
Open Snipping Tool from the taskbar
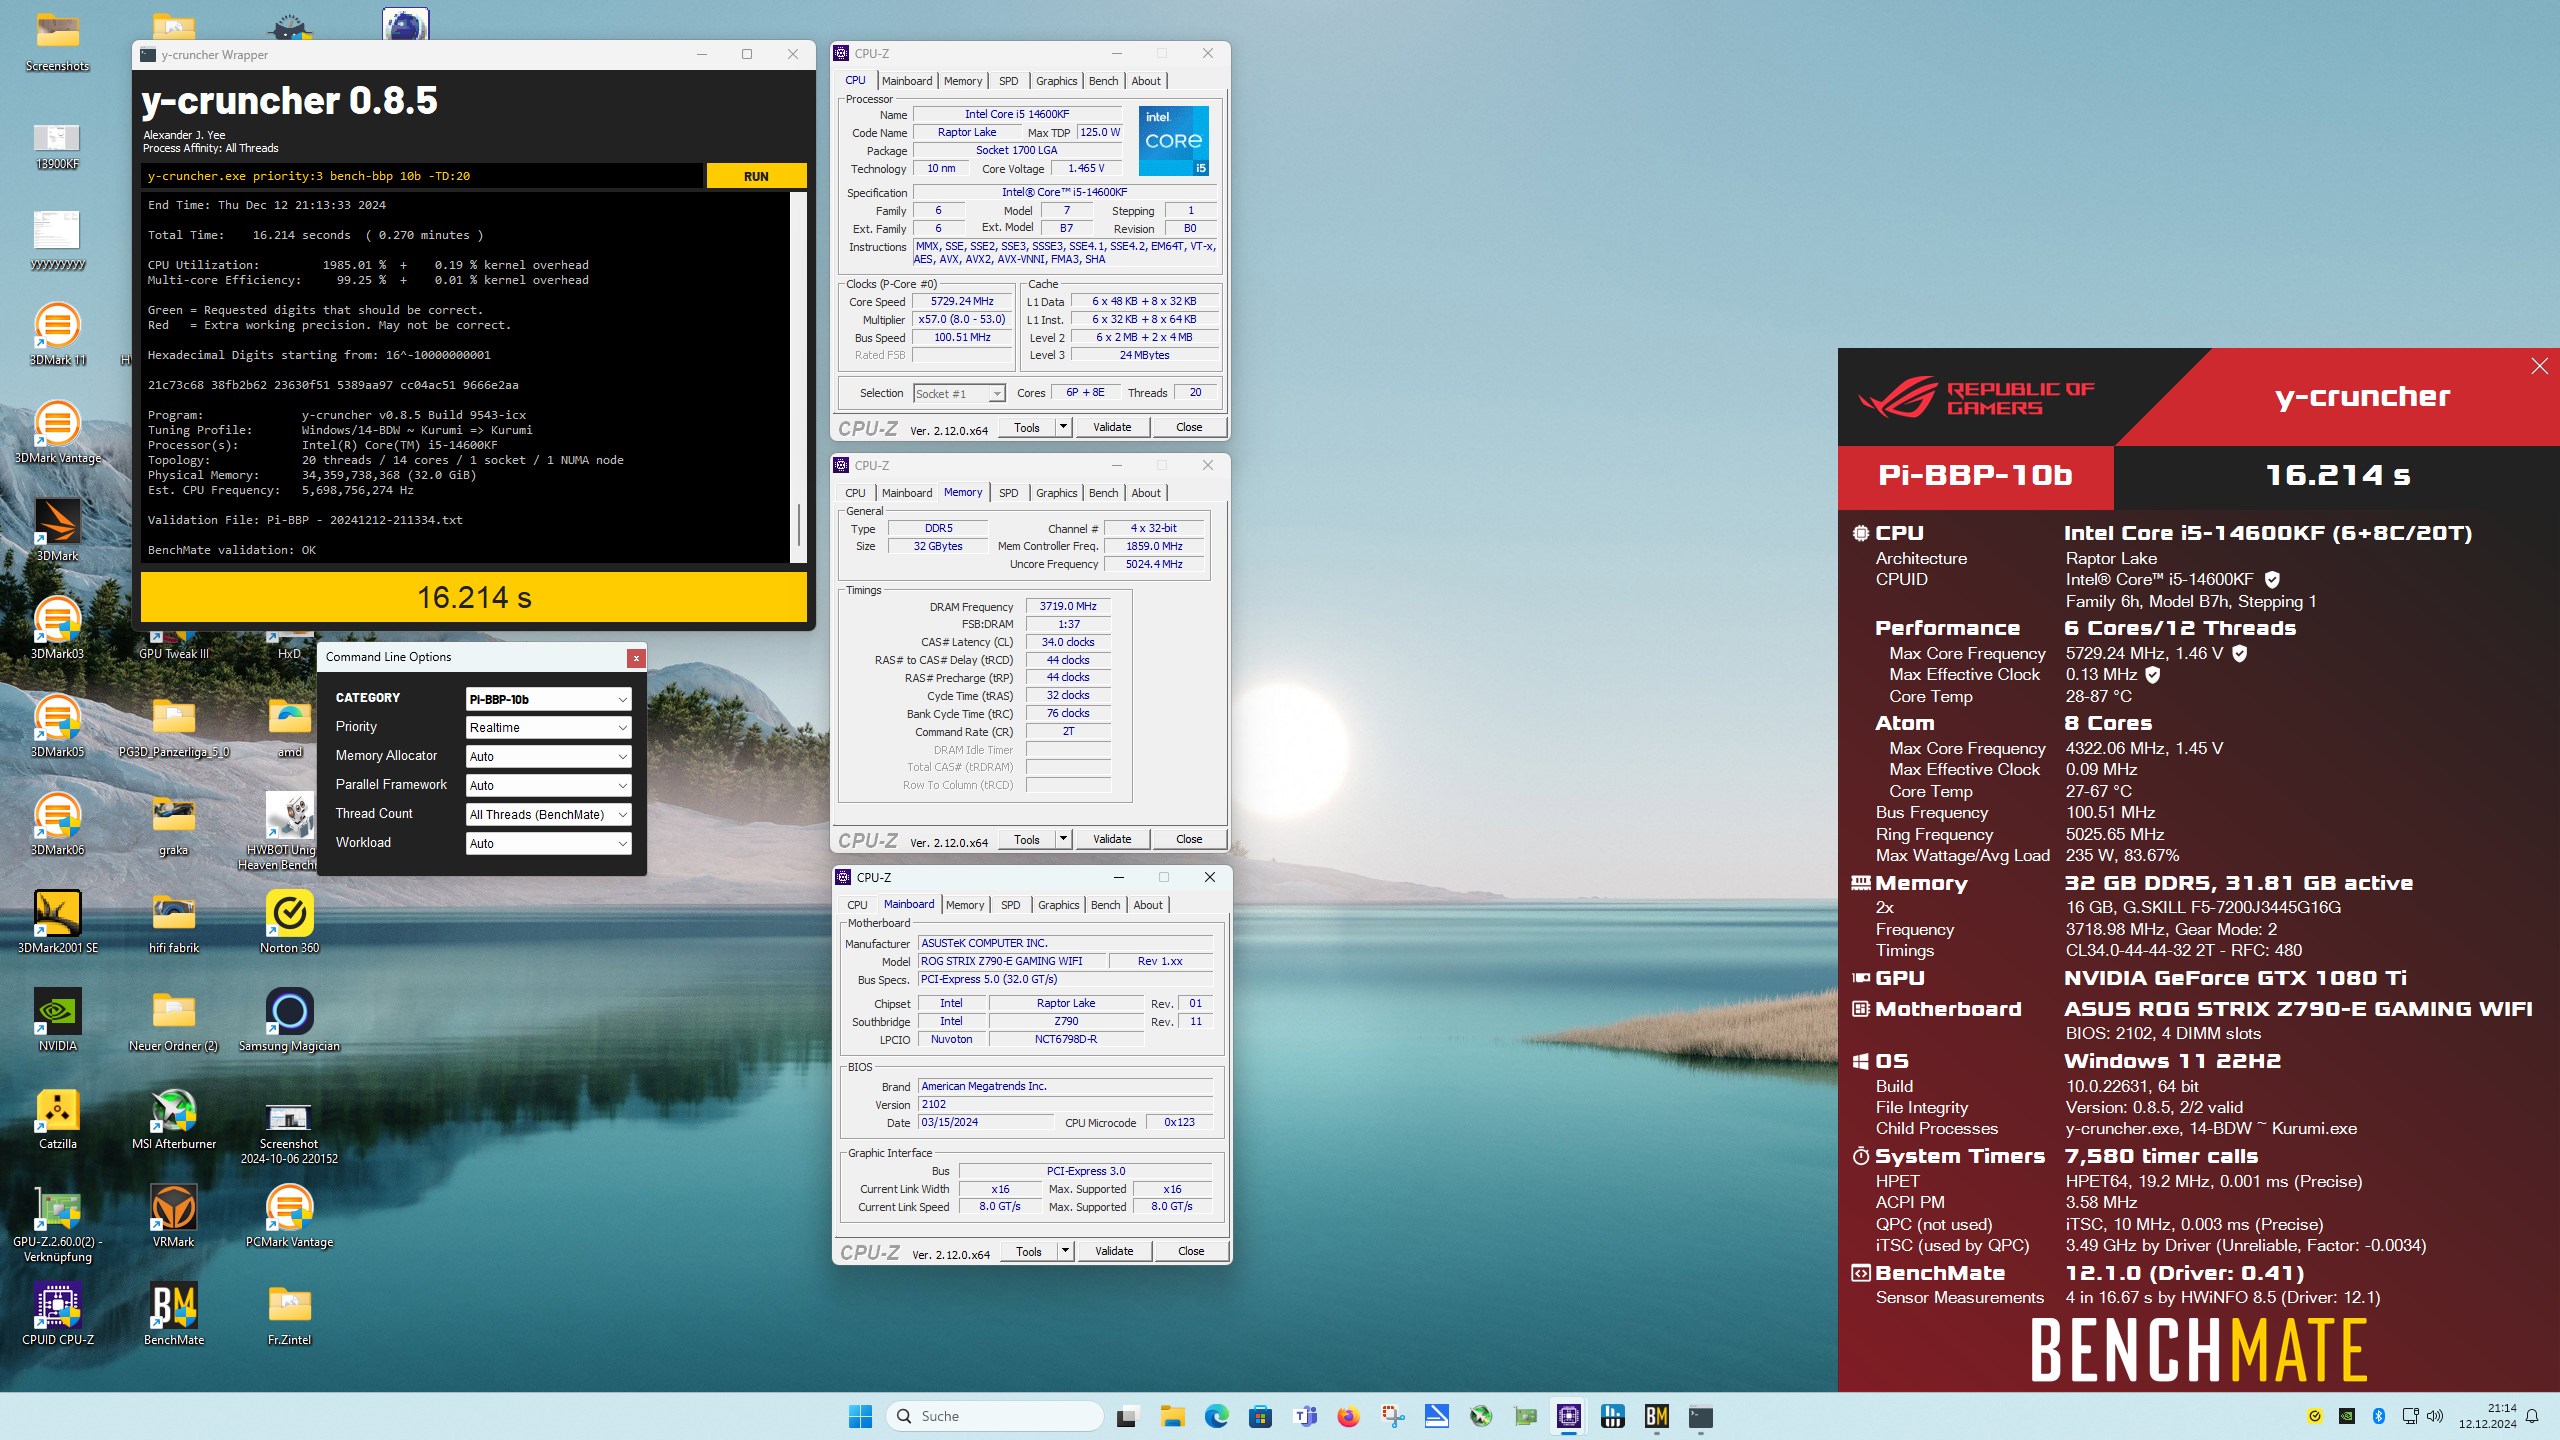1393,1416
